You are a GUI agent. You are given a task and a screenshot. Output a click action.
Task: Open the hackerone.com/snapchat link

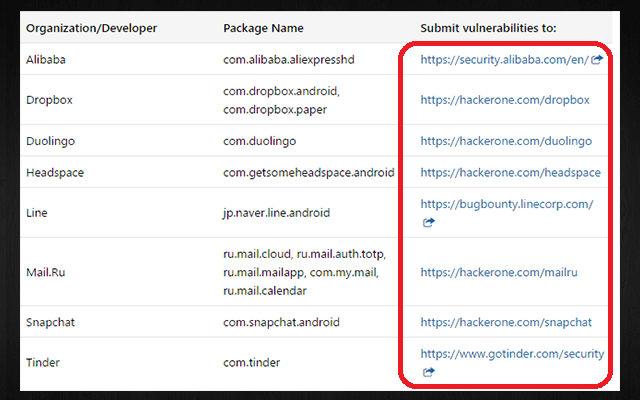pos(506,323)
